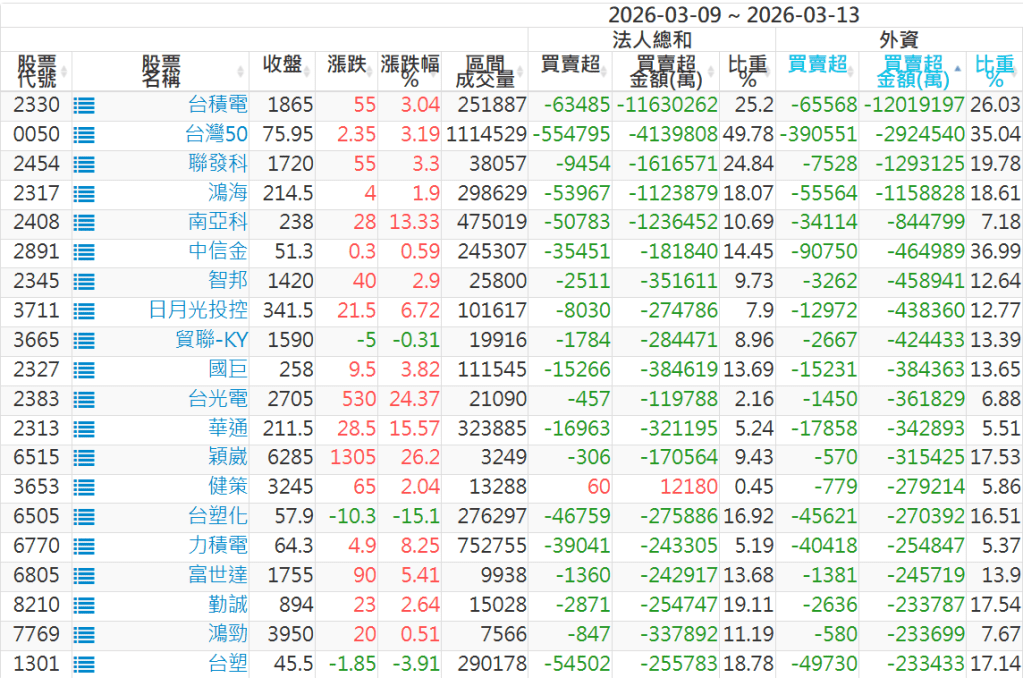The height and width of the screenshot is (678, 1023).
Task: Click the list icon beside 台積電
Action: (84, 105)
